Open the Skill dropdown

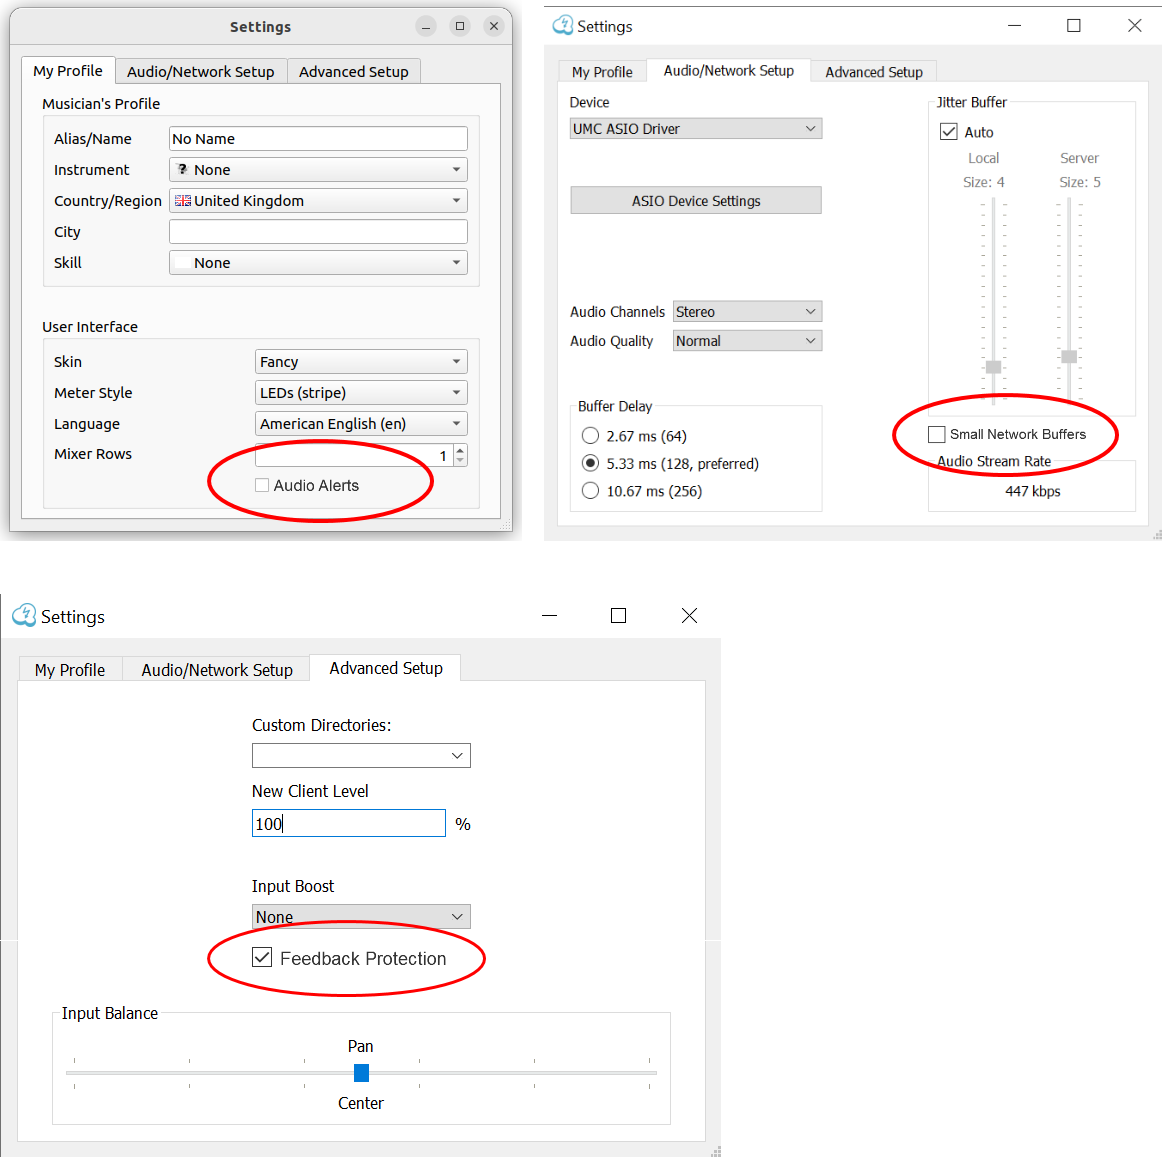318,262
